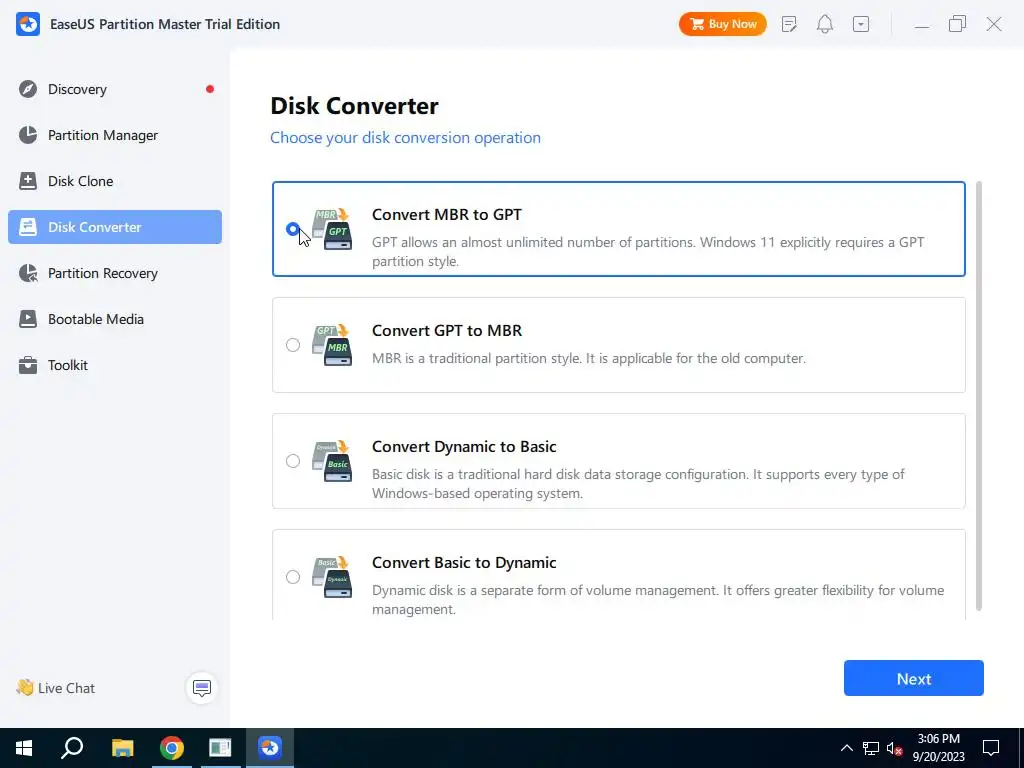
Task: Click EaseUS app icon in taskbar
Action: coord(270,748)
